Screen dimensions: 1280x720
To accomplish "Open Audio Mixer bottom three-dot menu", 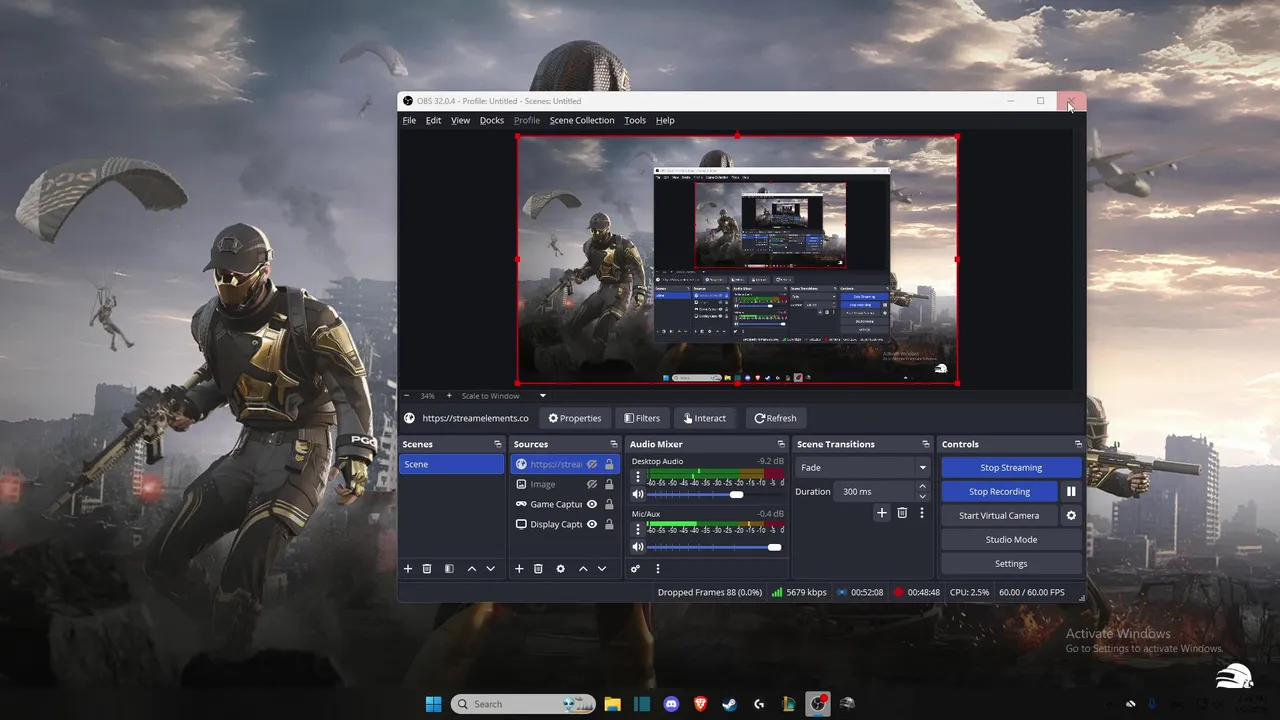I will coord(658,569).
